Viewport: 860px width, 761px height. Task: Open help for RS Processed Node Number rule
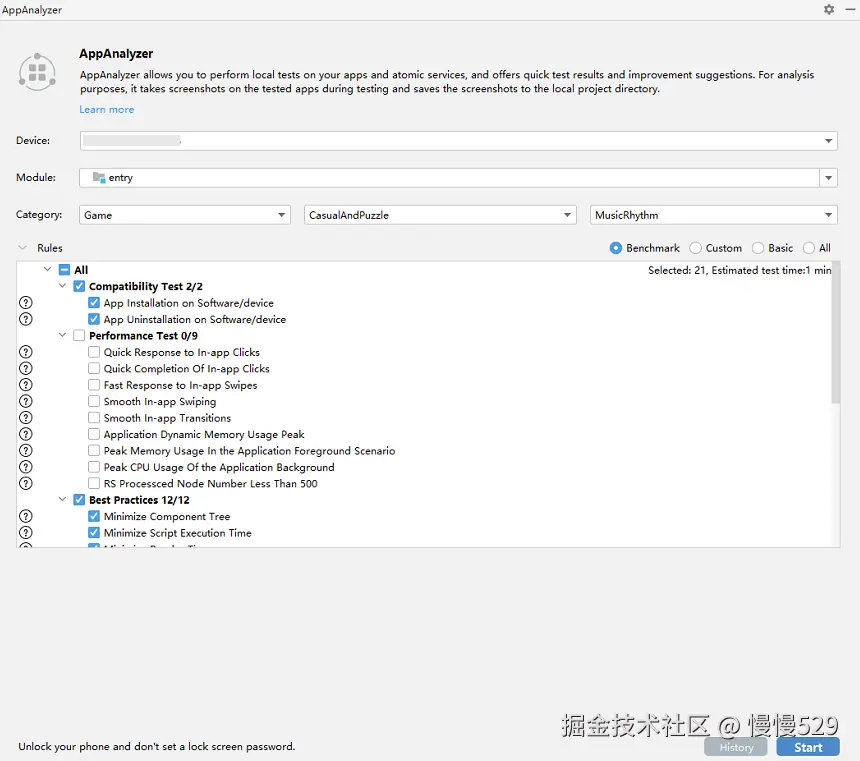[x=26, y=484]
